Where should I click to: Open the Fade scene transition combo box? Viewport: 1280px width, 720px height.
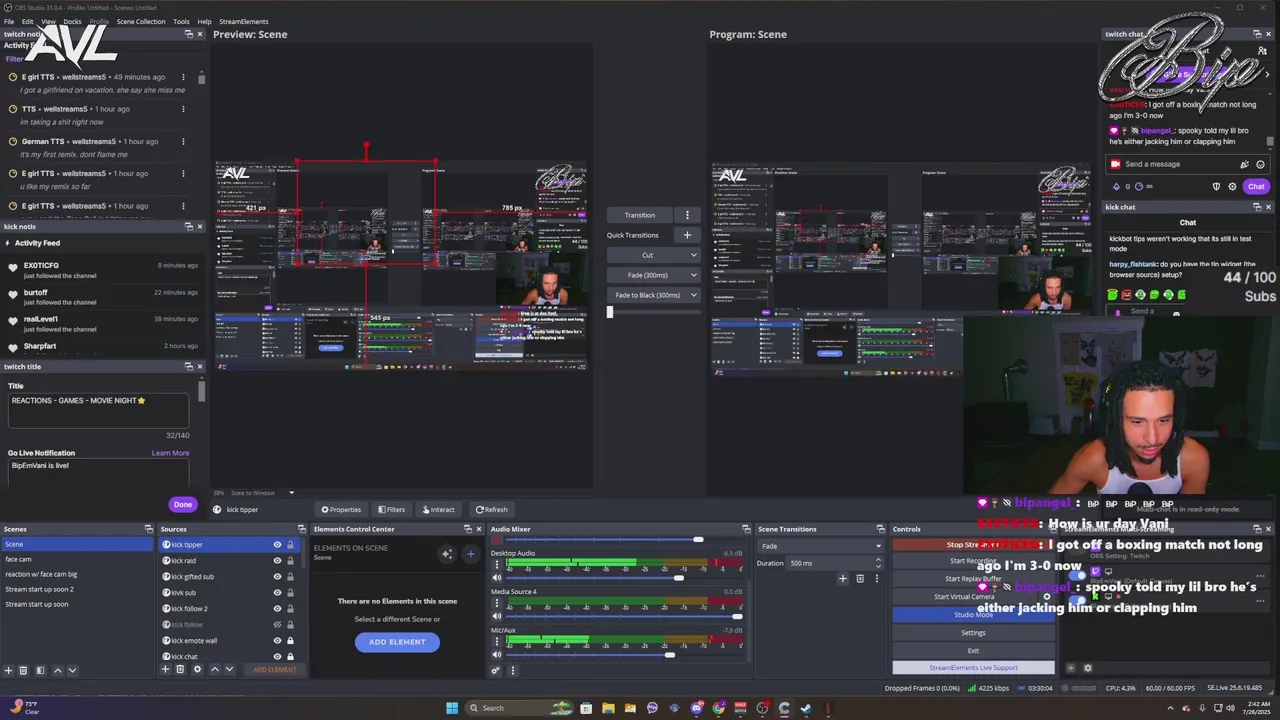coord(820,546)
